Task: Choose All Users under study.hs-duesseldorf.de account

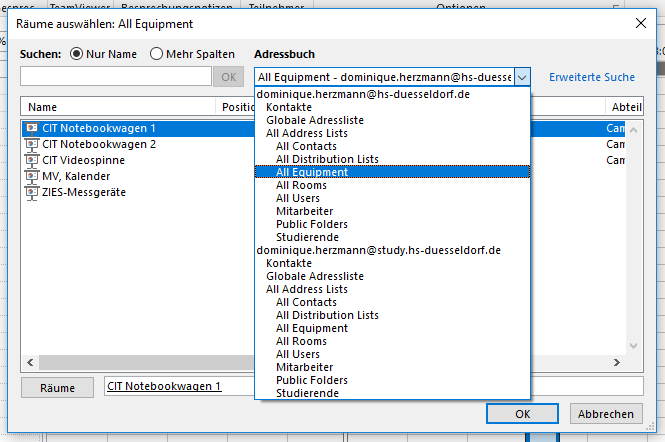Action: coord(298,354)
